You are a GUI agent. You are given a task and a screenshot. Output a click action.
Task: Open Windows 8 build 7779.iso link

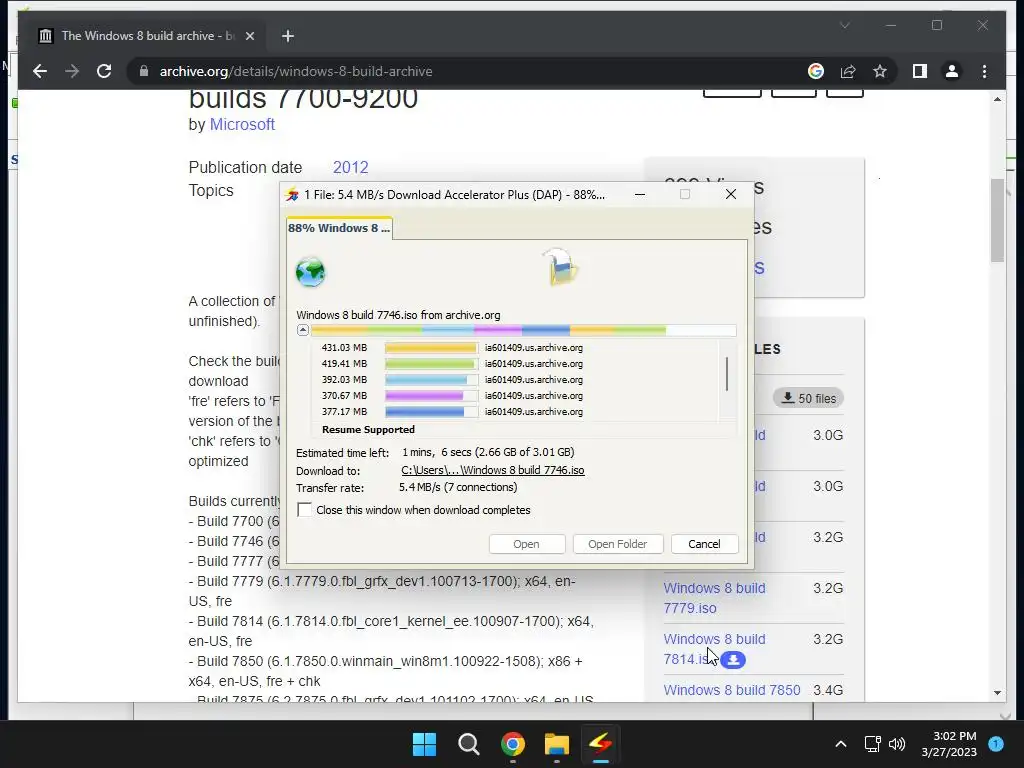point(714,598)
